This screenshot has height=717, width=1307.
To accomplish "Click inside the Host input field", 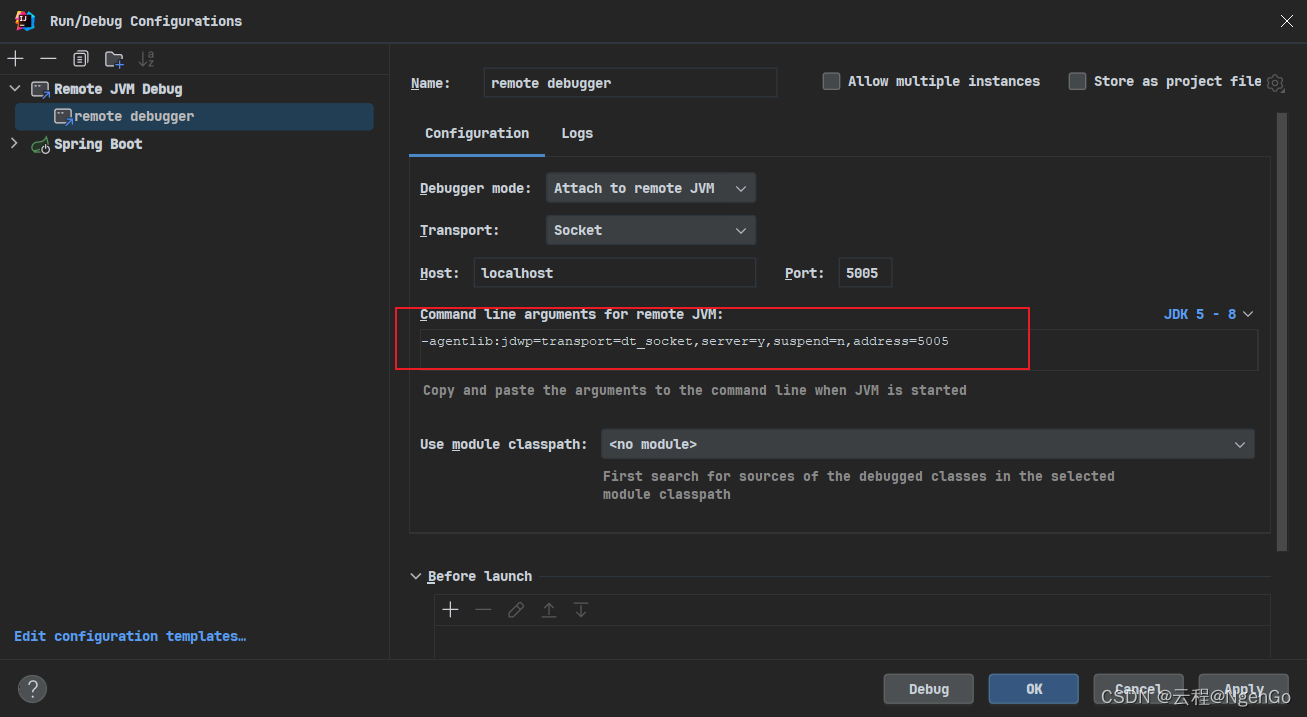I will pos(615,272).
